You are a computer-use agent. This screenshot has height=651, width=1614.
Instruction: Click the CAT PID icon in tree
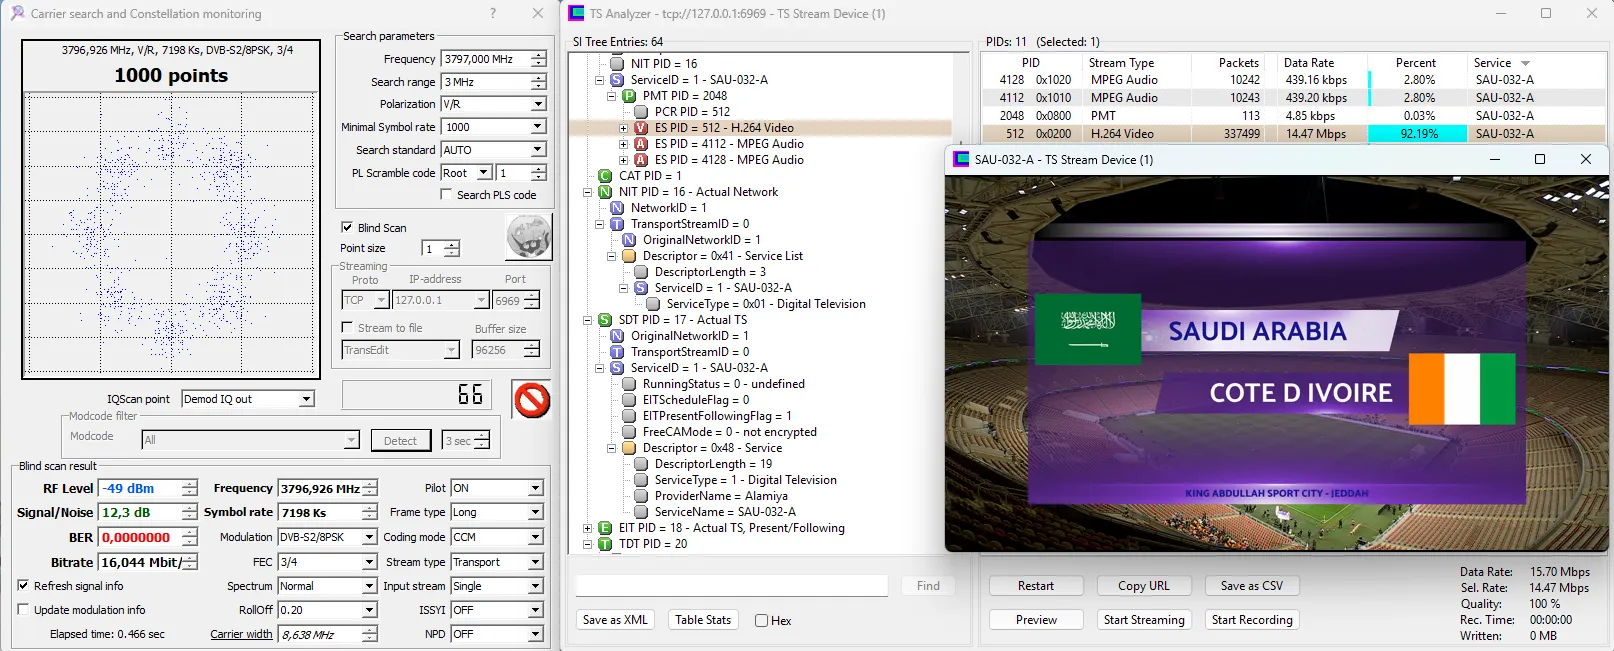[605, 176]
